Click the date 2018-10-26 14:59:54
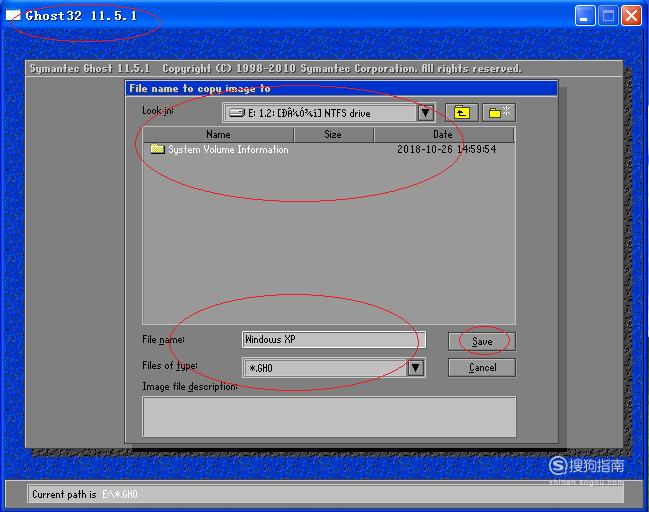649x512 pixels. 447,149
